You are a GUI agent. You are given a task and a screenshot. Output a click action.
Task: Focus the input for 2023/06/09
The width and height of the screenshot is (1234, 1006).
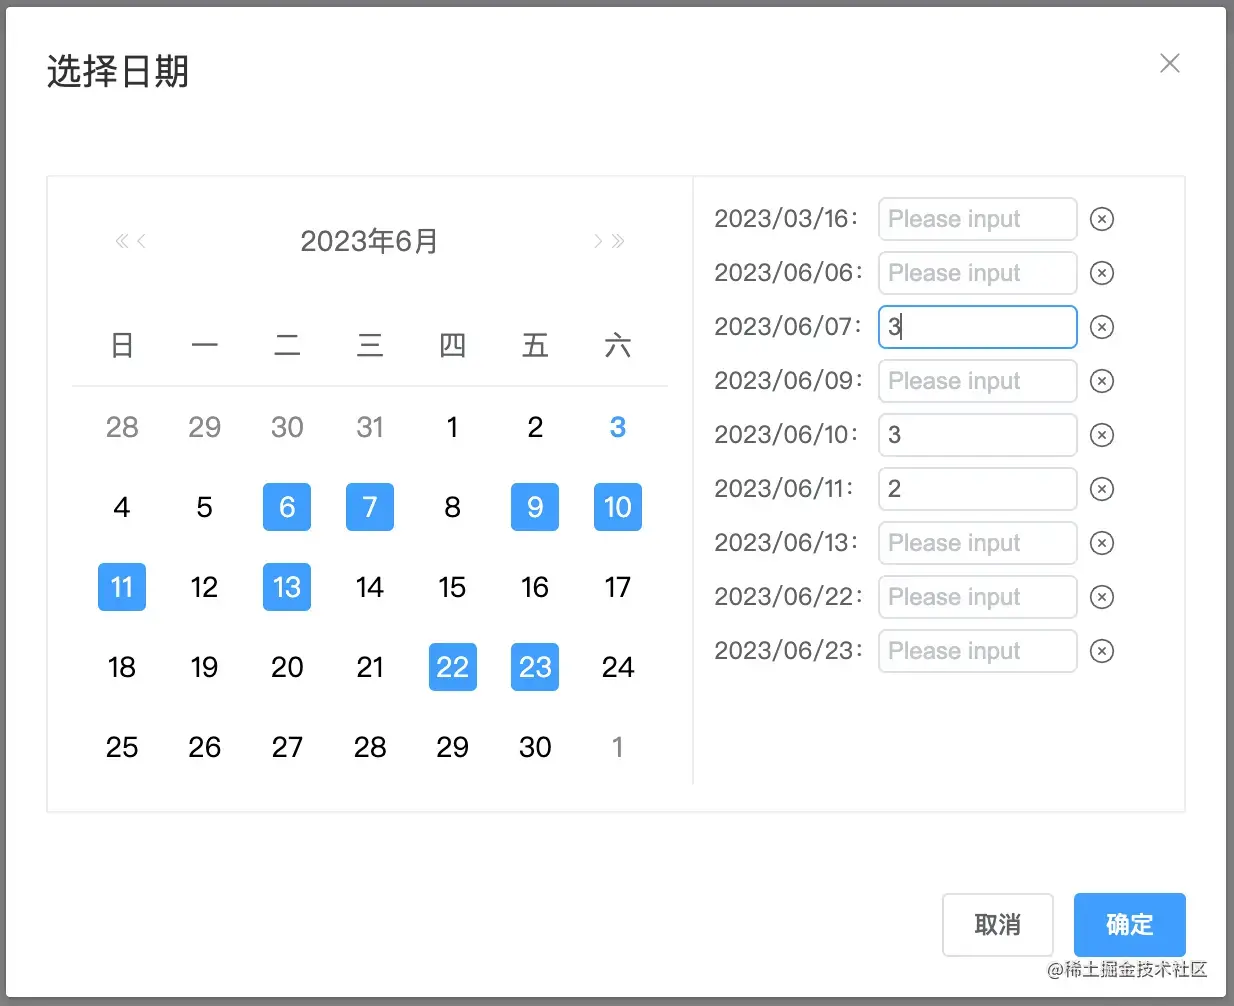[978, 381]
